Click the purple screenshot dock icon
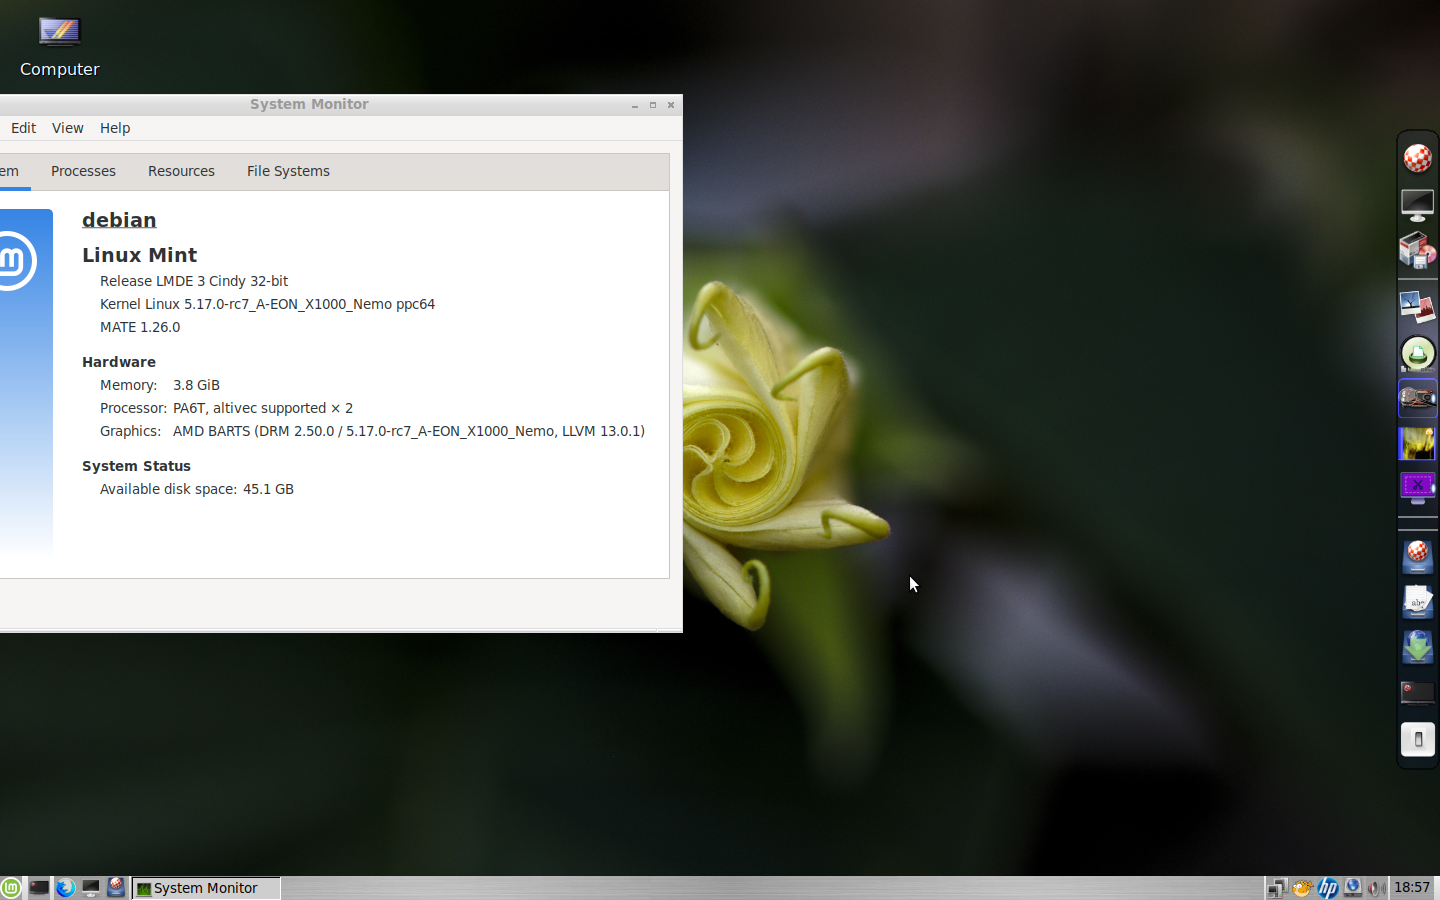Viewport: 1440px width, 900px height. [1417, 488]
